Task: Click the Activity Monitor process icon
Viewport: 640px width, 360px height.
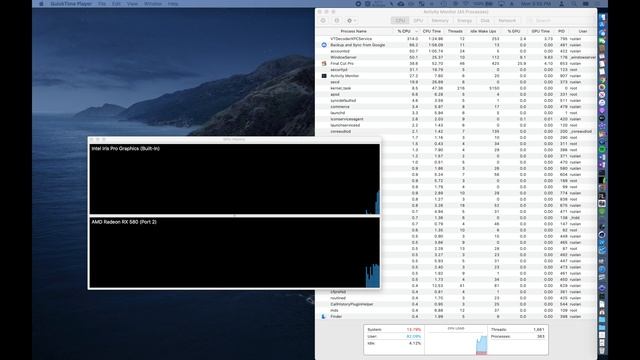Action: pos(324,76)
